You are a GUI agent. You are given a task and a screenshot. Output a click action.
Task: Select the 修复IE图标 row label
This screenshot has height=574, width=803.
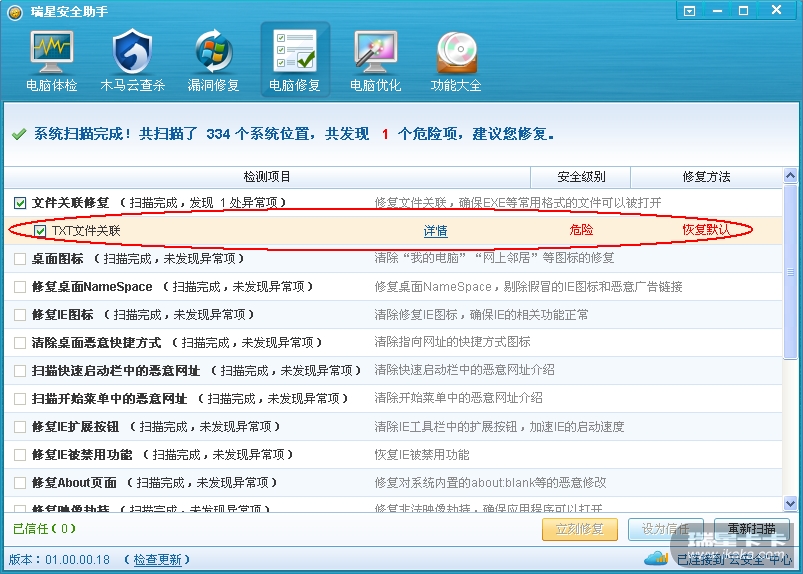pyautogui.click(x=62, y=315)
